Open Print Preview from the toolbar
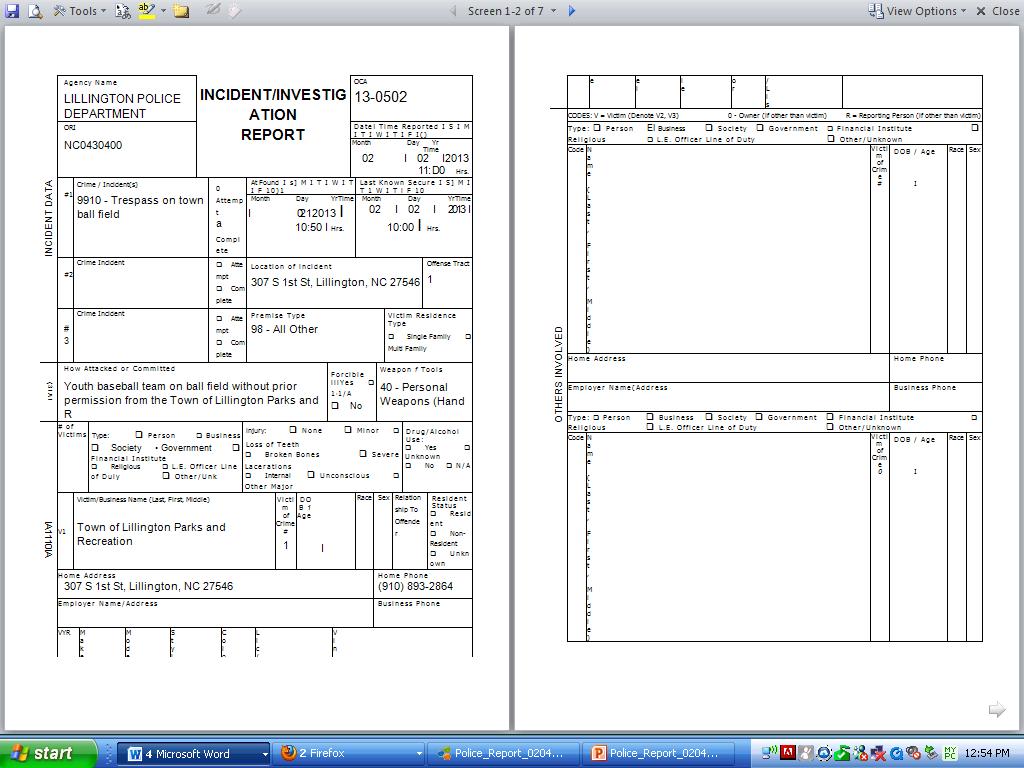This screenshot has width=1024, height=768. 35,10
